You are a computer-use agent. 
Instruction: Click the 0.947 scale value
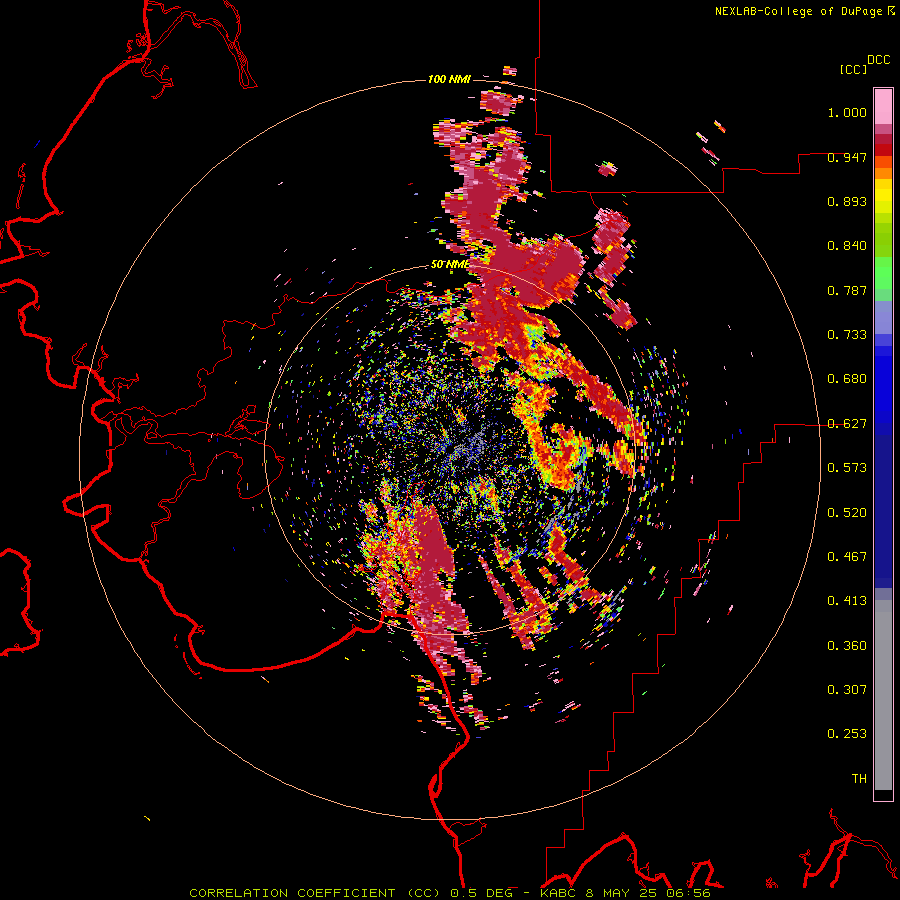[847, 157]
